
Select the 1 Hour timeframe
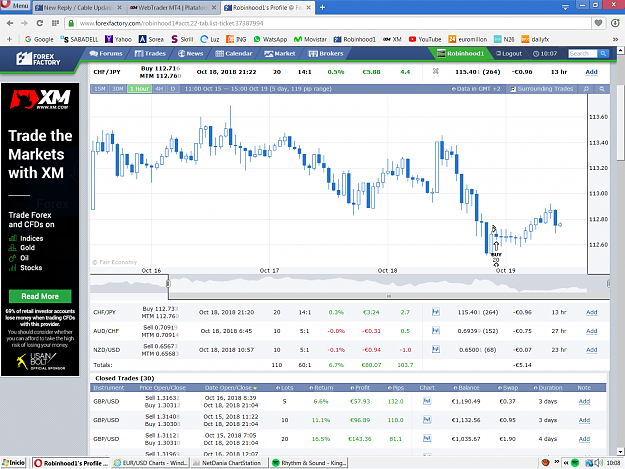(140, 89)
